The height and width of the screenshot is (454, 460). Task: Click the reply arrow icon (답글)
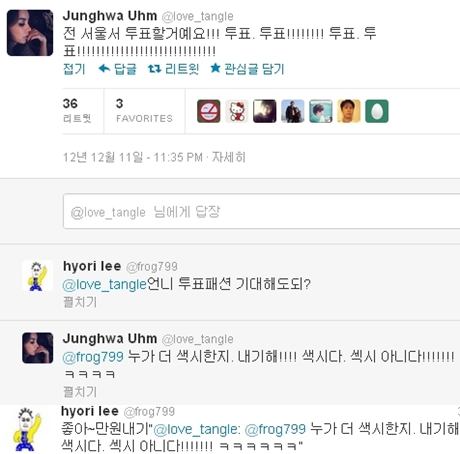coord(104,69)
